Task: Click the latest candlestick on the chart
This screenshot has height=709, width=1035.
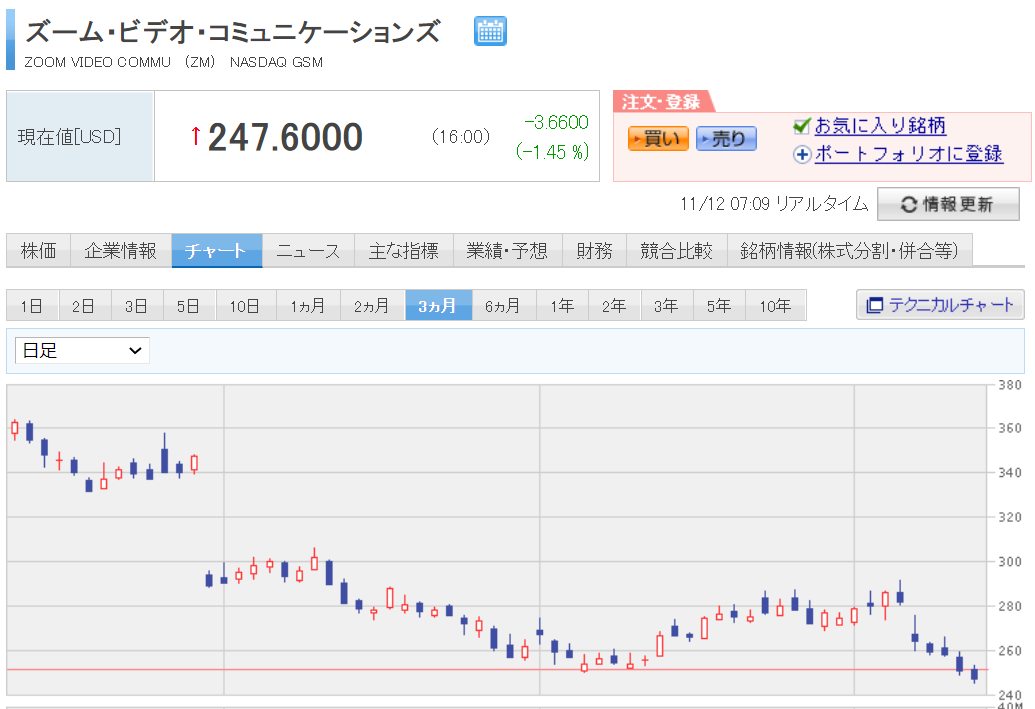Action: coord(974,674)
